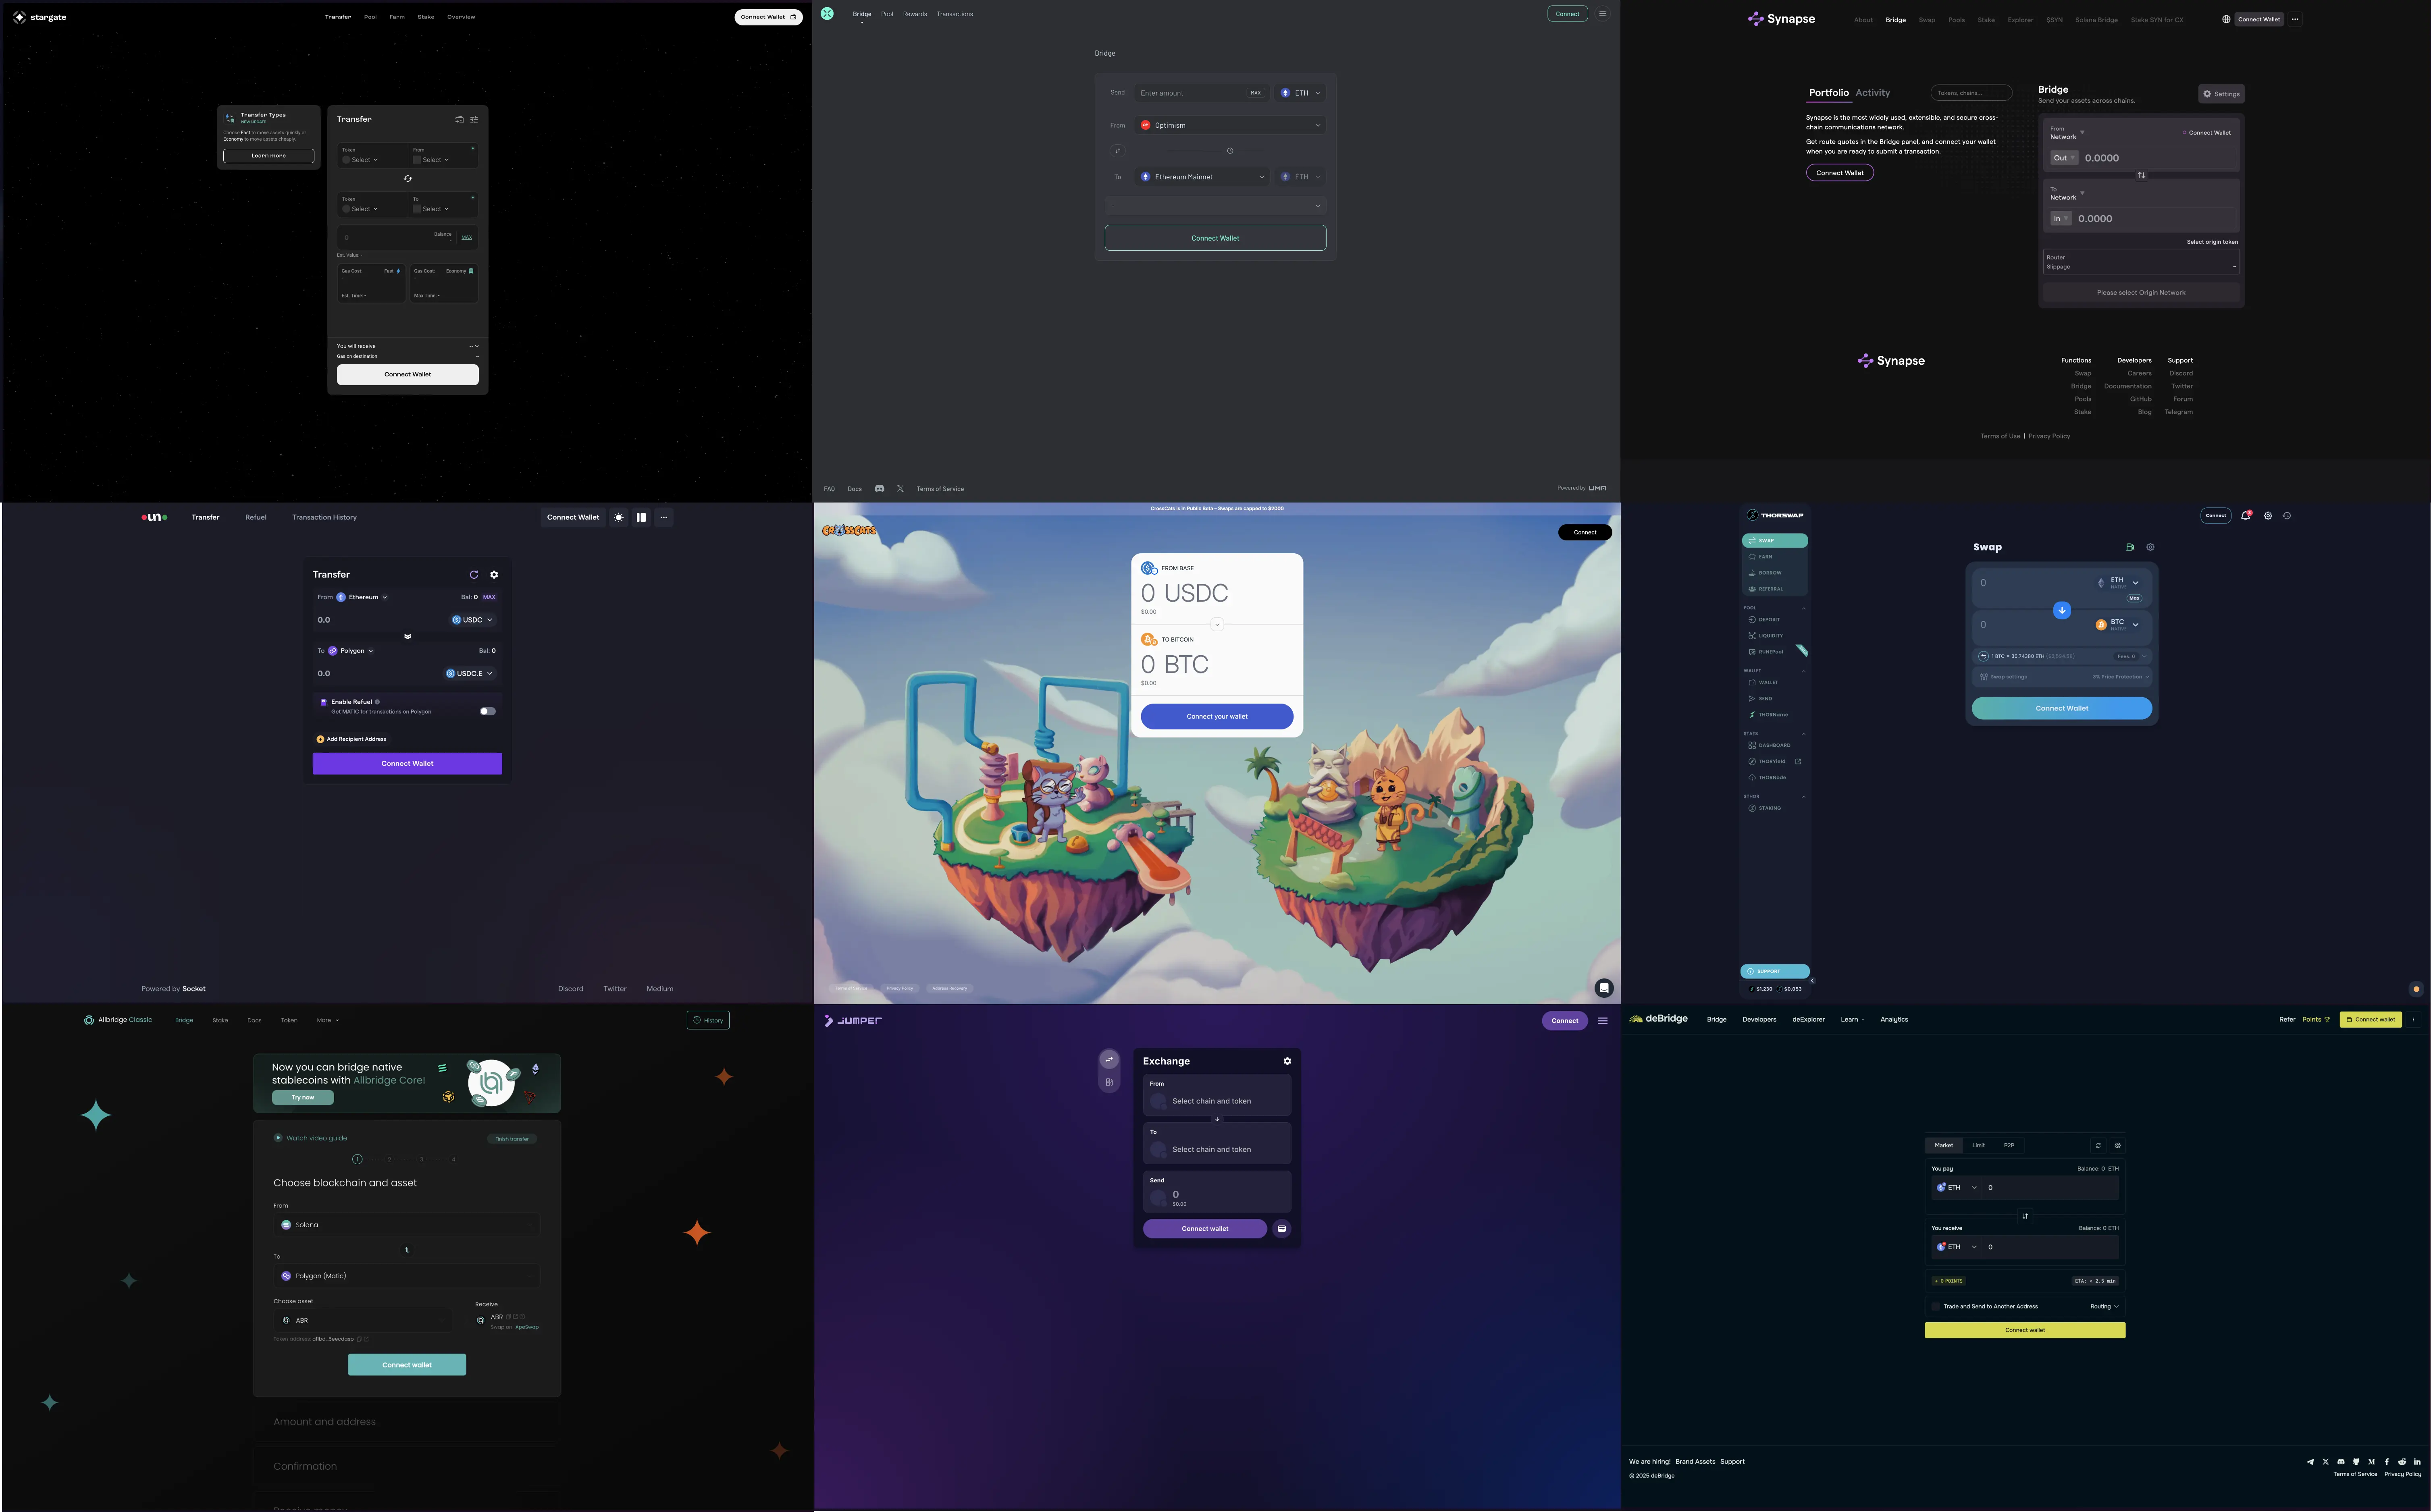This screenshot has width=2431, height=1512.
Task: Open Jumper Exchange settings gear
Action: click(x=1287, y=1061)
